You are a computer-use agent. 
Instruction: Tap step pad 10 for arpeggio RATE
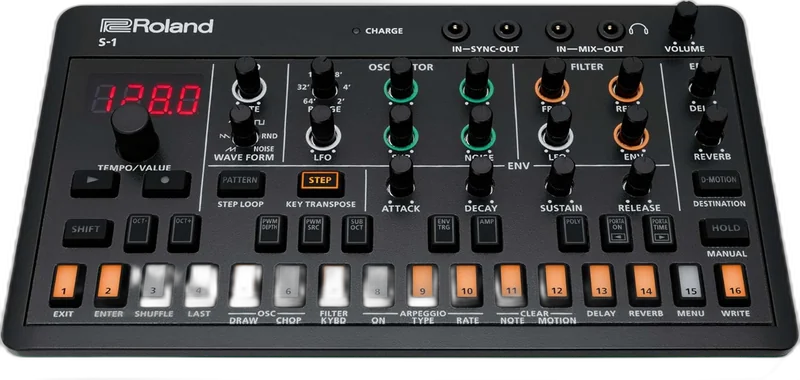coord(466,285)
